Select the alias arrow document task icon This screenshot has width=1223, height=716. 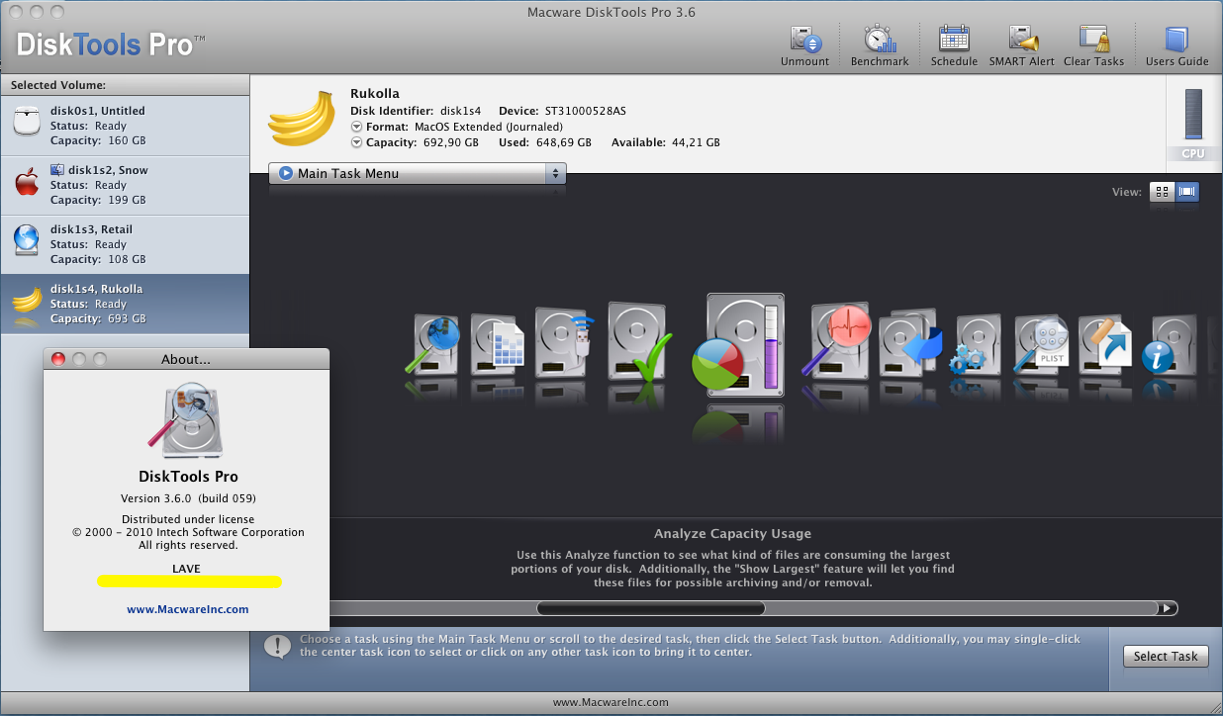click(1104, 343)
